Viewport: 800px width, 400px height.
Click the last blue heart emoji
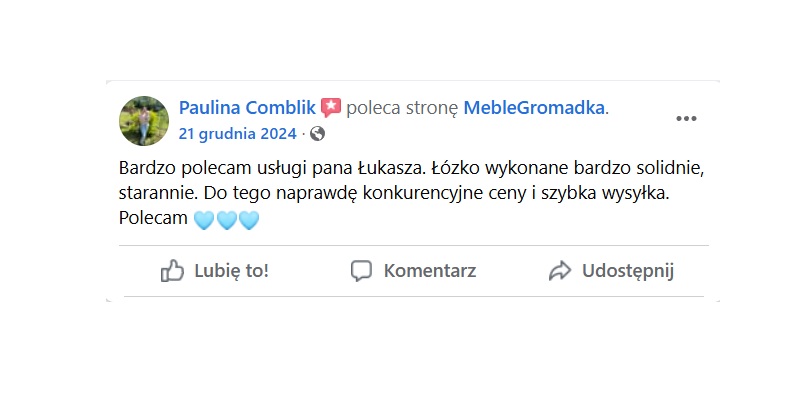(x=248, y=219)
